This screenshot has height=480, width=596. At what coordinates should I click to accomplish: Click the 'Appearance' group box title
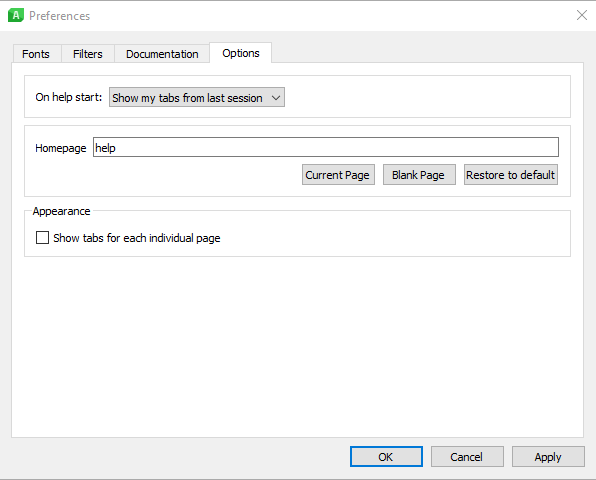(x=61, y=211)
